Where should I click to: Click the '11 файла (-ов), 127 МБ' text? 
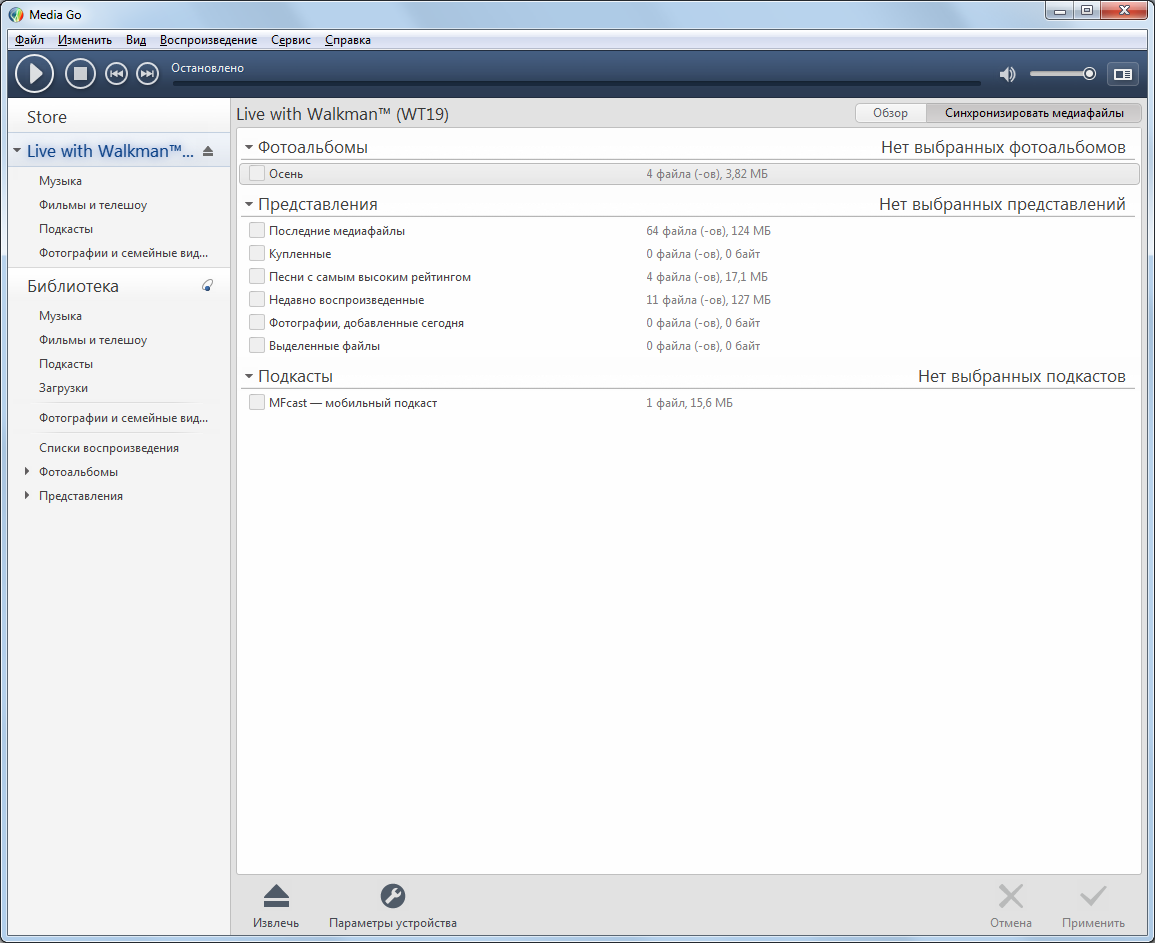709,300
